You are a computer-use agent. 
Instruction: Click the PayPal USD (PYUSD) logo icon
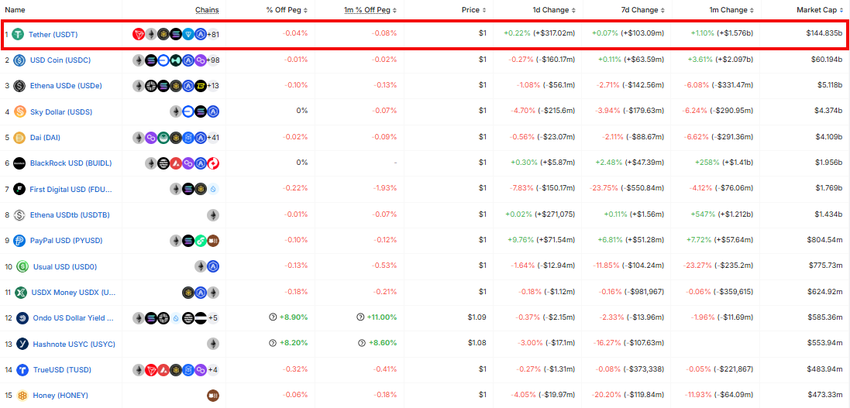pyautogui.click(x=20, y=241)
